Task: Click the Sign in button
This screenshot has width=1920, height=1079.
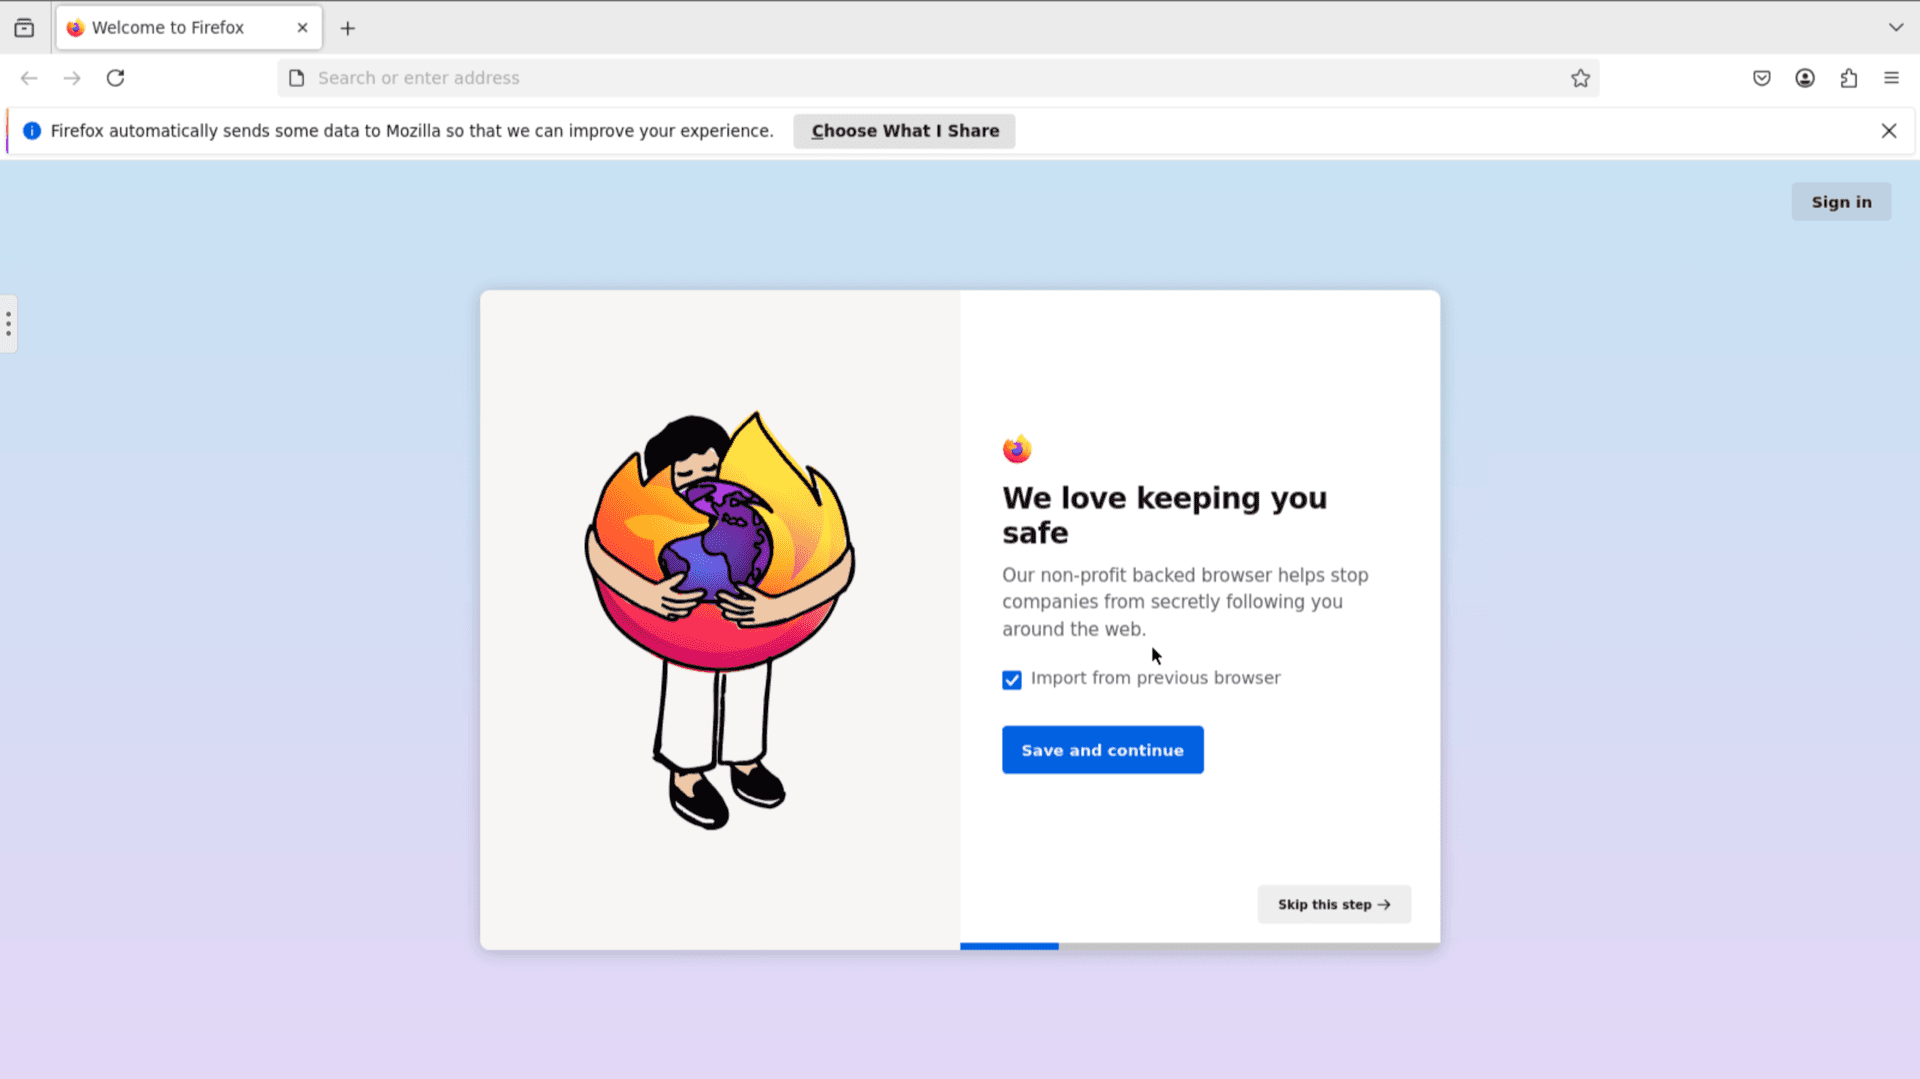Action: coord(1841,202)
